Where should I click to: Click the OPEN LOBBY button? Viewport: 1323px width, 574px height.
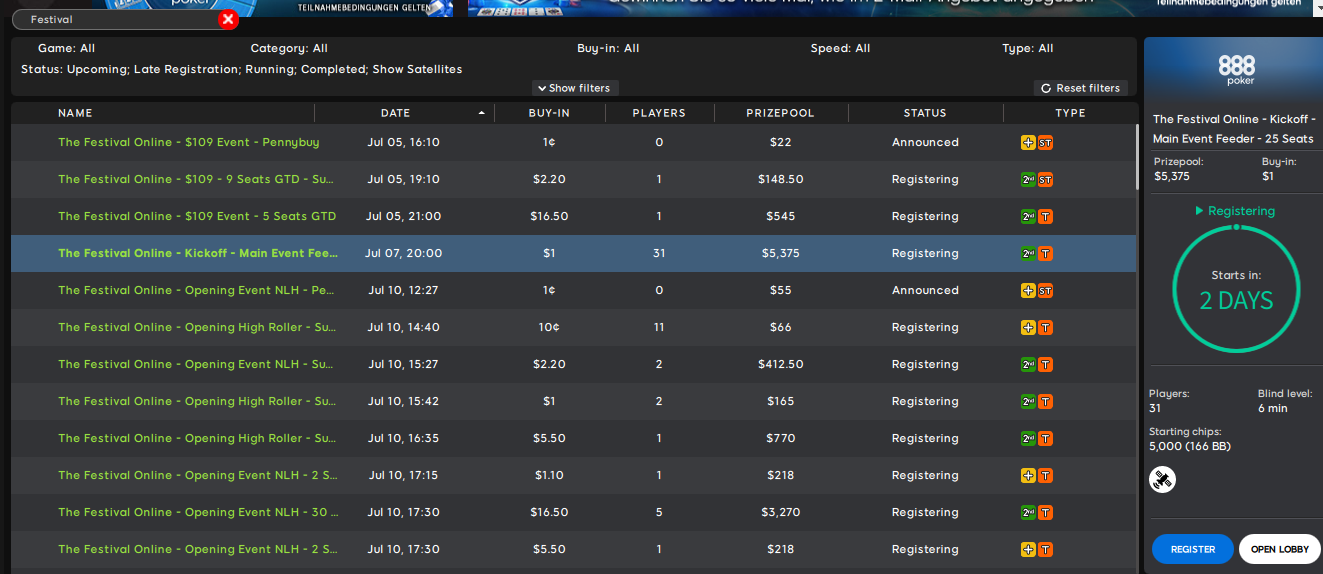pos(1280,549)
